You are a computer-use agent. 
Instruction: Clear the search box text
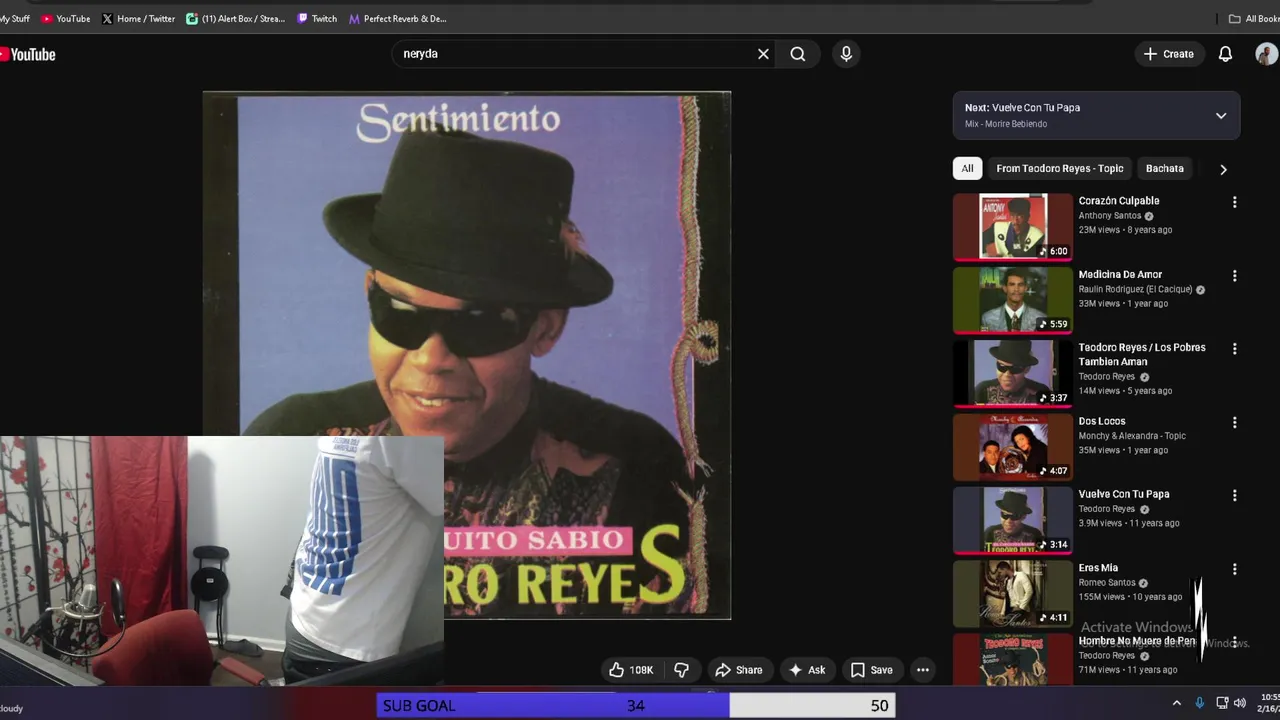pyautogui.click(x=763, y=54)
